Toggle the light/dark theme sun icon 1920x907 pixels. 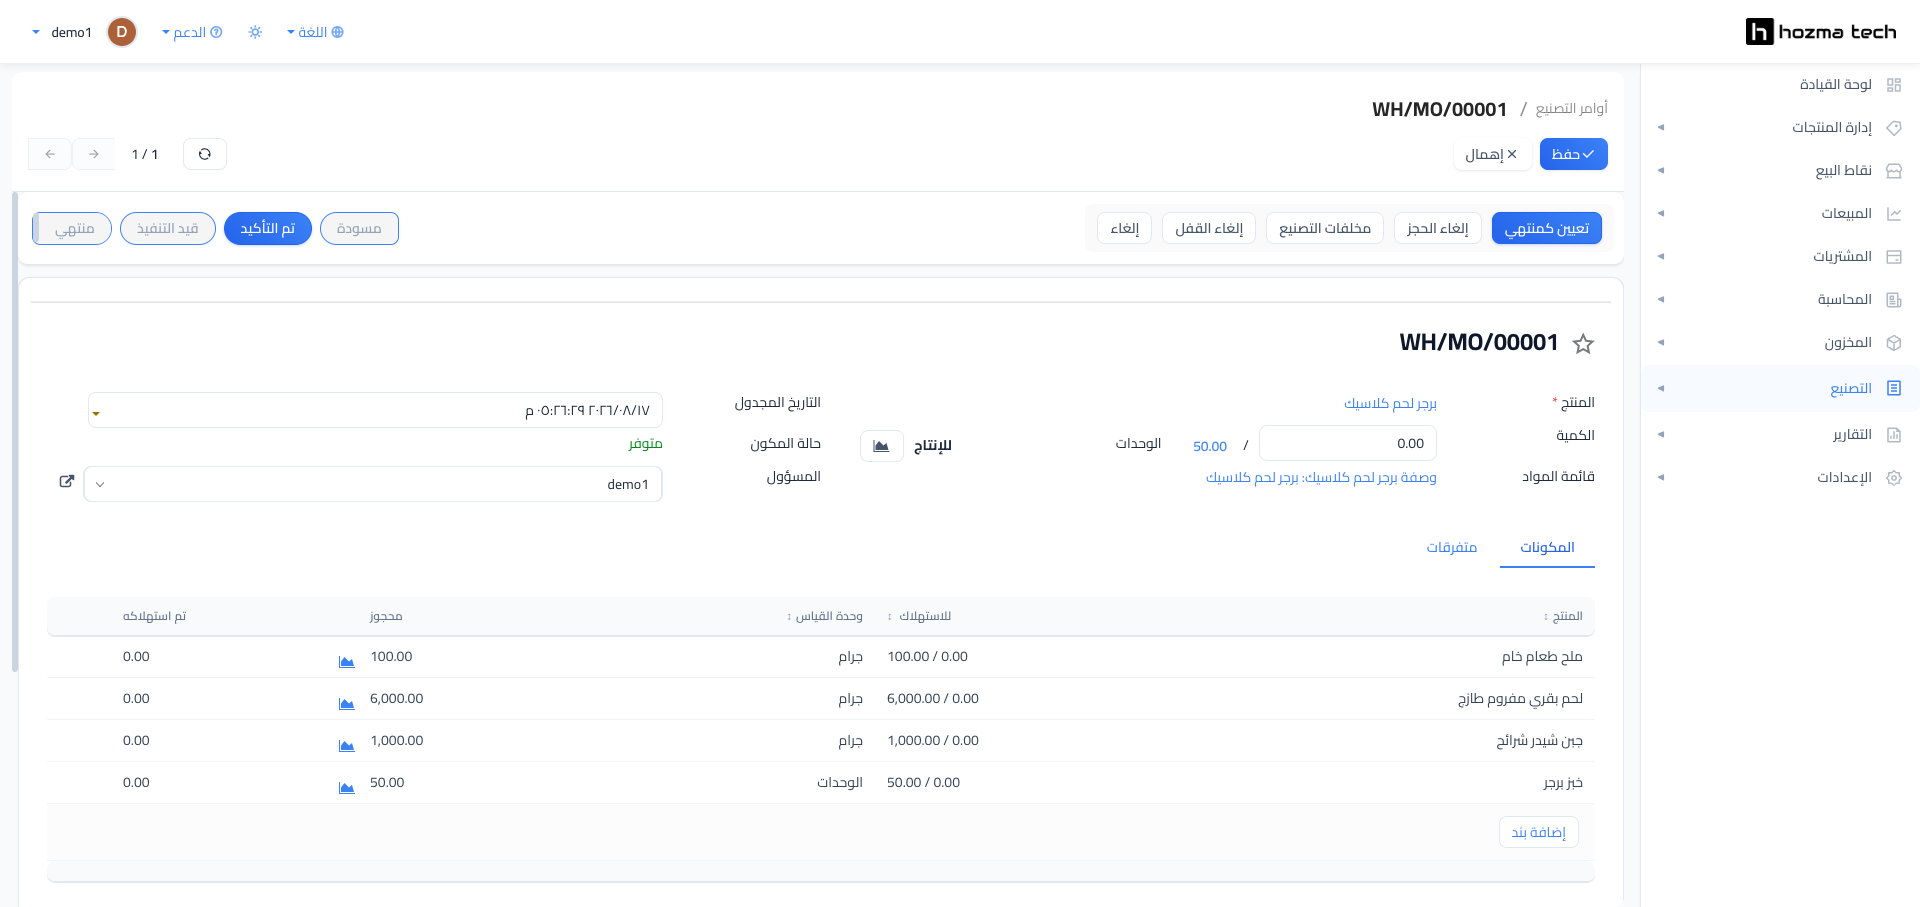pos(255,32)
